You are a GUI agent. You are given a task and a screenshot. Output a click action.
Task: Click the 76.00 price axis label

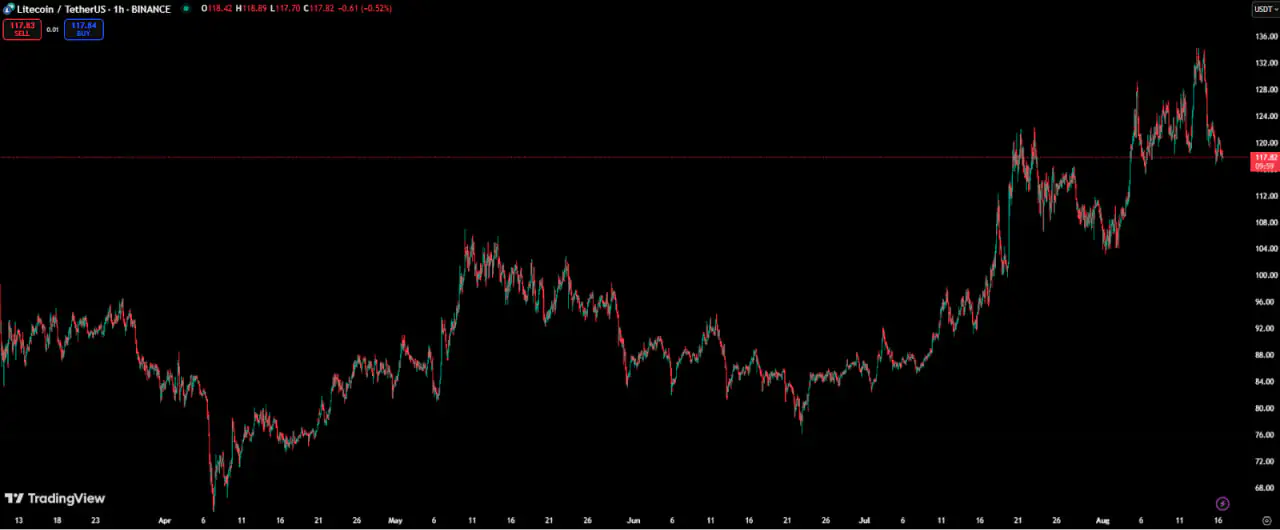click(x=1266, y=435)
